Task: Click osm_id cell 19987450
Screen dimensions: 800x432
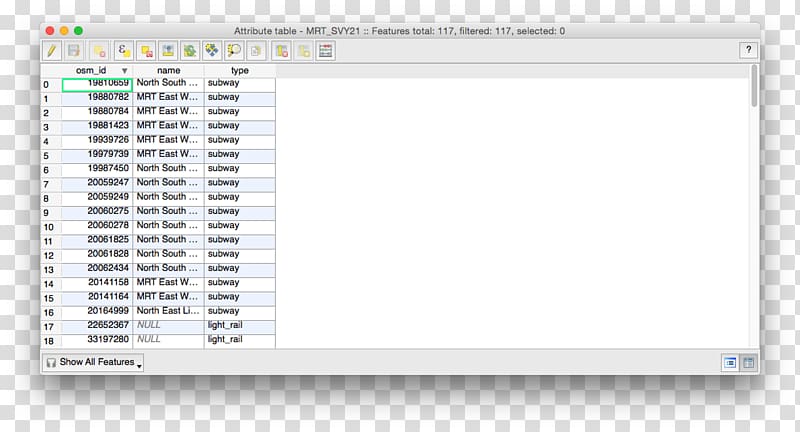Action: [97, 170]
